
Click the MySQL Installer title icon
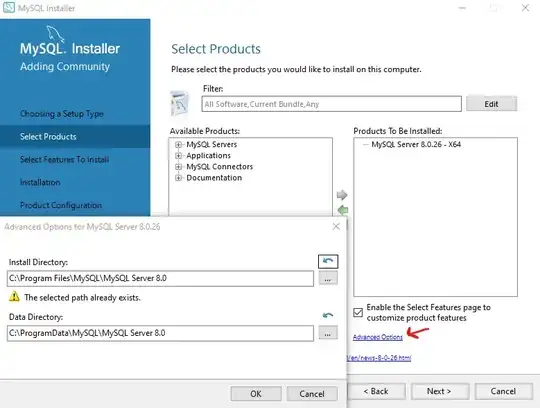point(9,8)
